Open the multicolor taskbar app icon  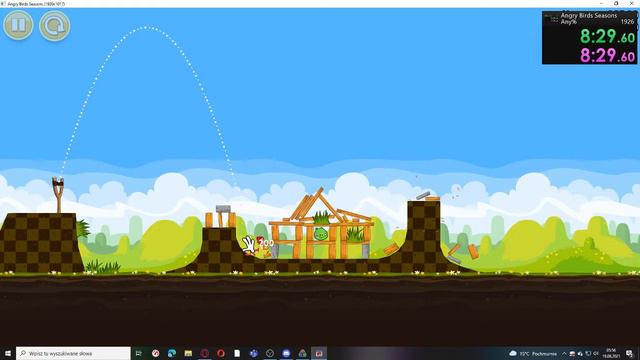click(x=302, y=353)
